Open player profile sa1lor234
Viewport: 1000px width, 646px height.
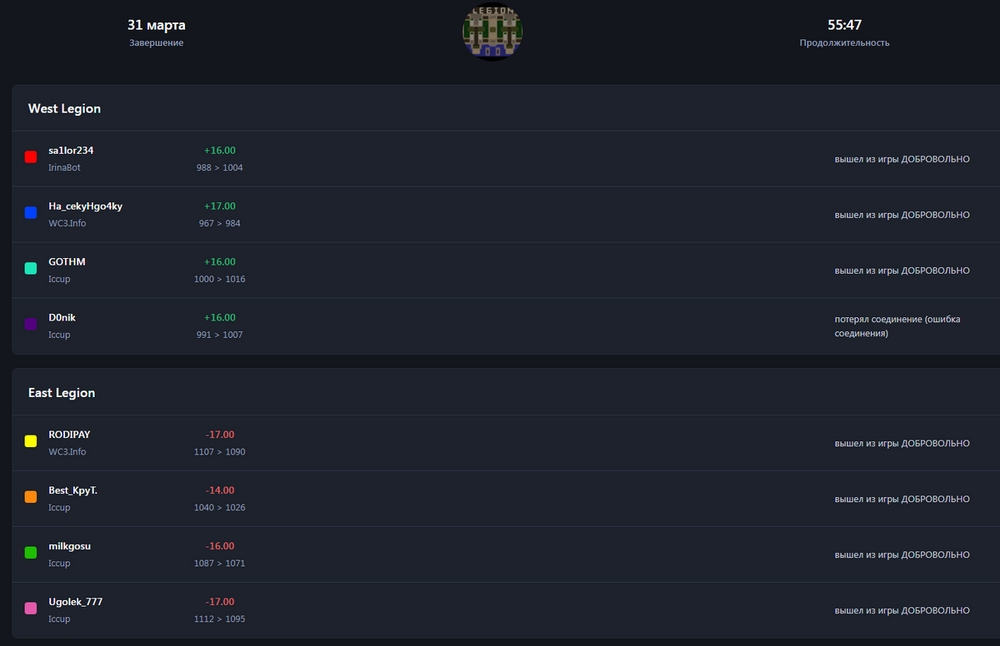pyautogui.click(x=71, y=150)
